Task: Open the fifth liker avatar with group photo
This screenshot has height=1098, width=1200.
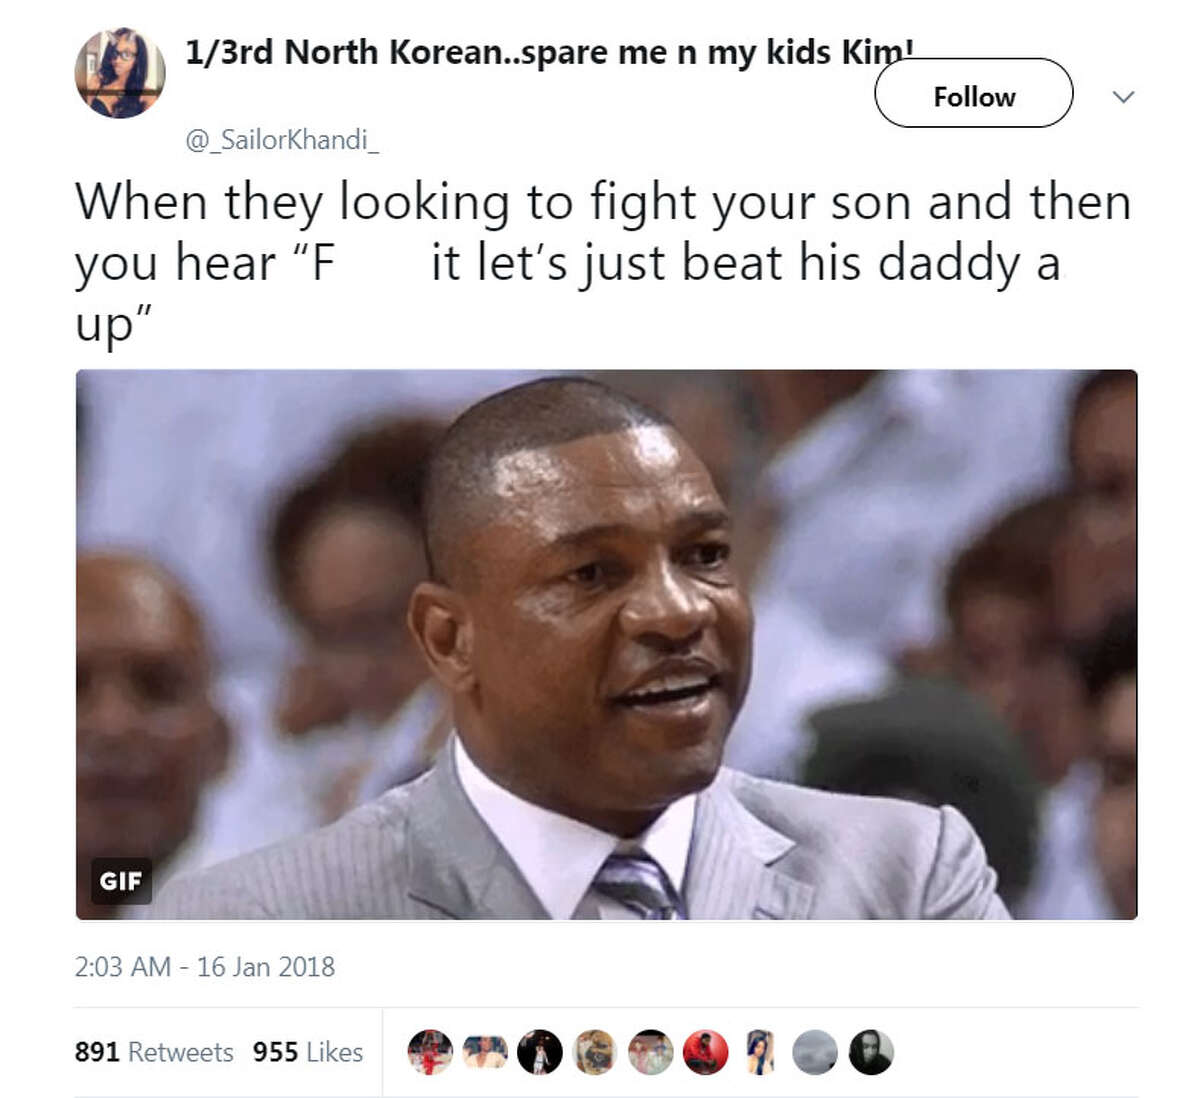Action: click(x=650, y=1052)
